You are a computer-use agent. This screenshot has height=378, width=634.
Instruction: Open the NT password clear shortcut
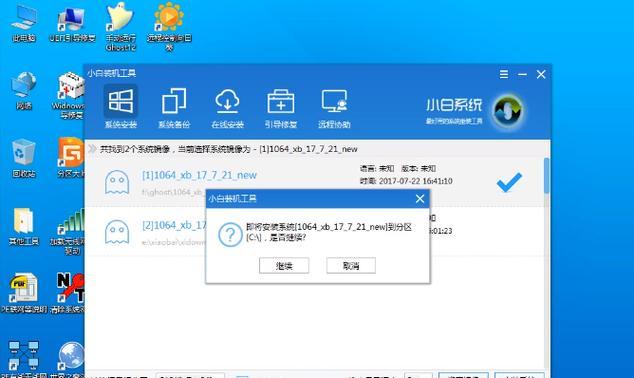68,294
